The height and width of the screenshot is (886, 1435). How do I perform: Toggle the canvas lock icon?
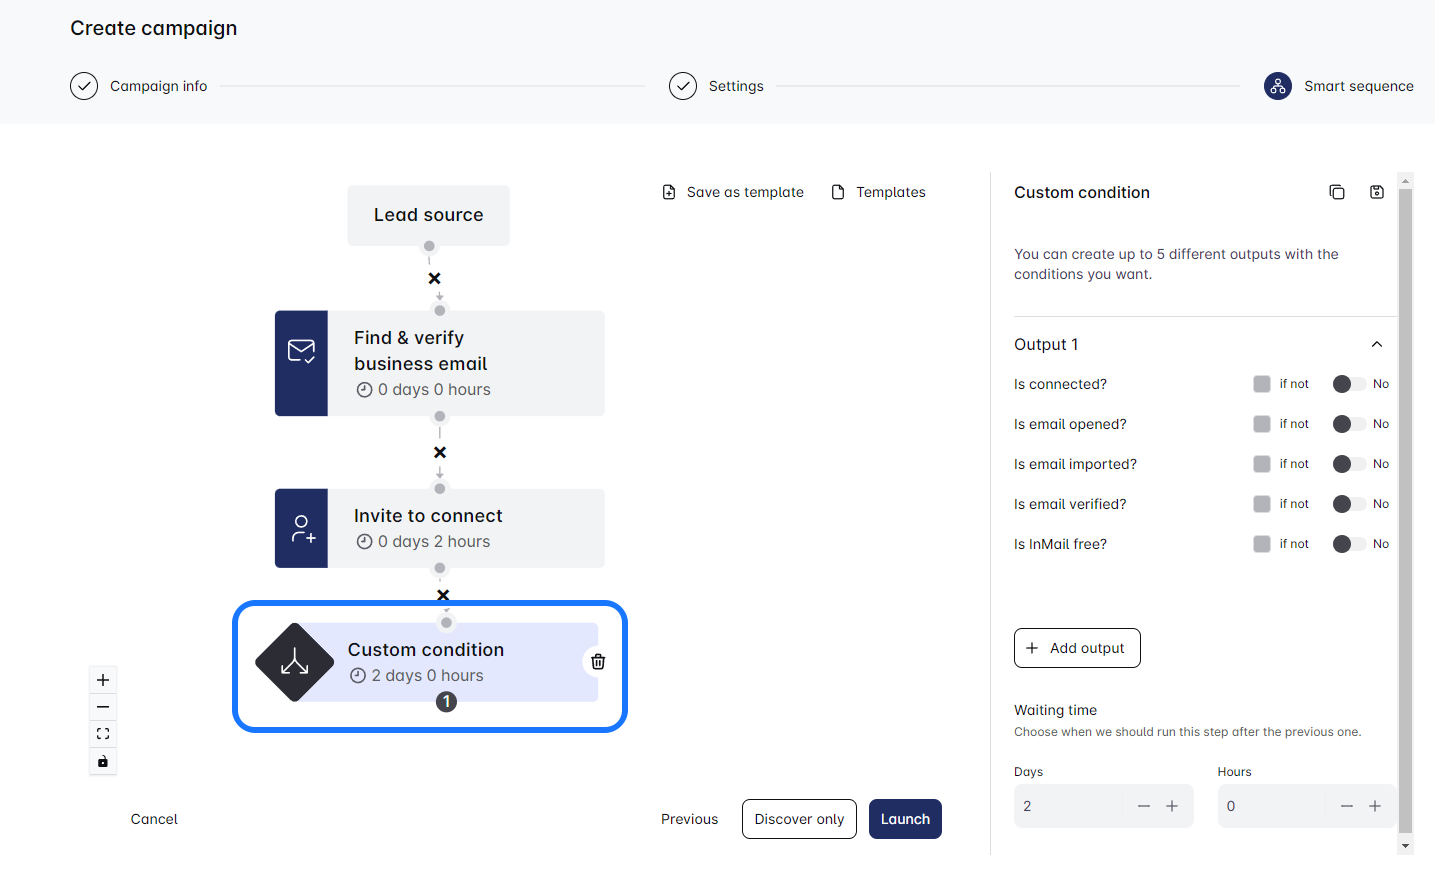[x=103, y=761]
